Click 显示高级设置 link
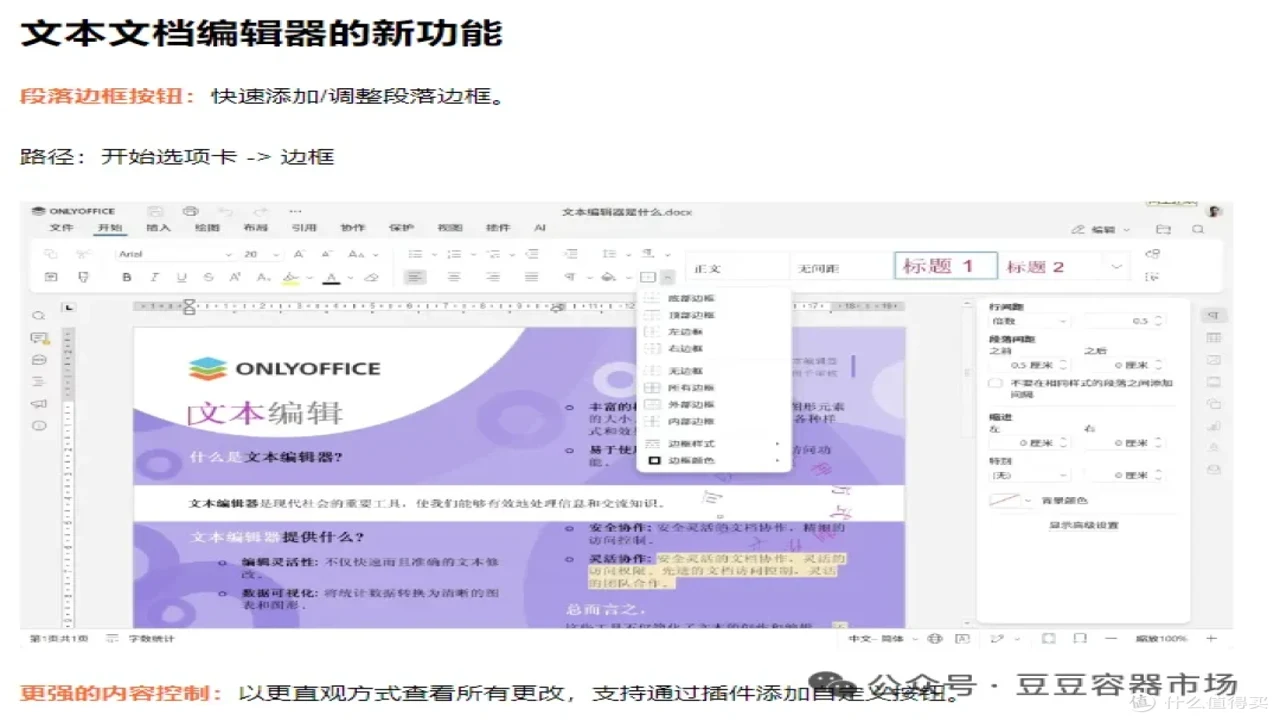Screen dimensions: 1280x720 point(1083,525)
